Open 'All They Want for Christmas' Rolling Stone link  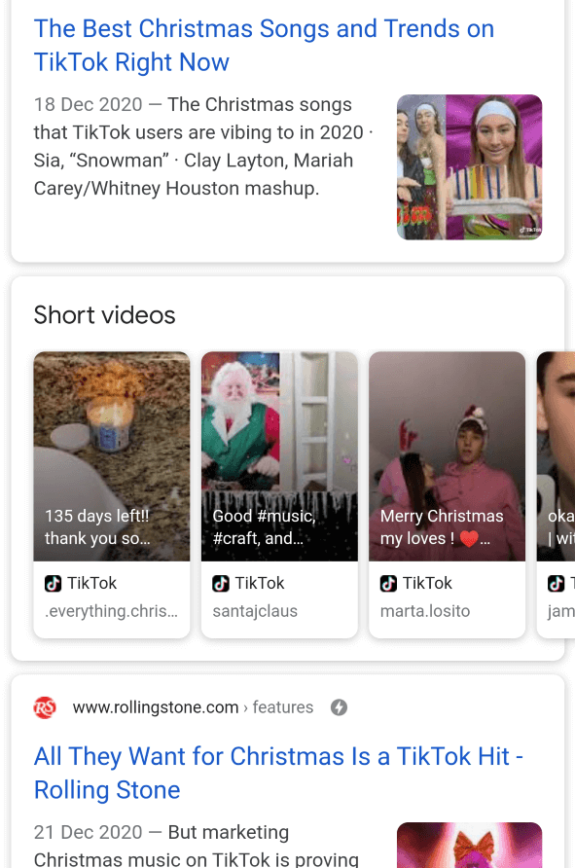[x=278, y=773]
